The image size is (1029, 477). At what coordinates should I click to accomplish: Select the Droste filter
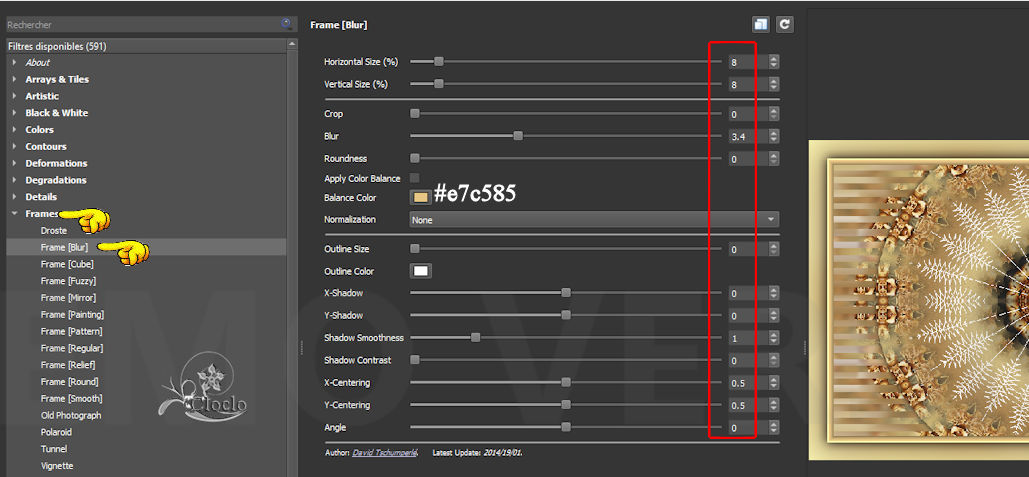54,231
